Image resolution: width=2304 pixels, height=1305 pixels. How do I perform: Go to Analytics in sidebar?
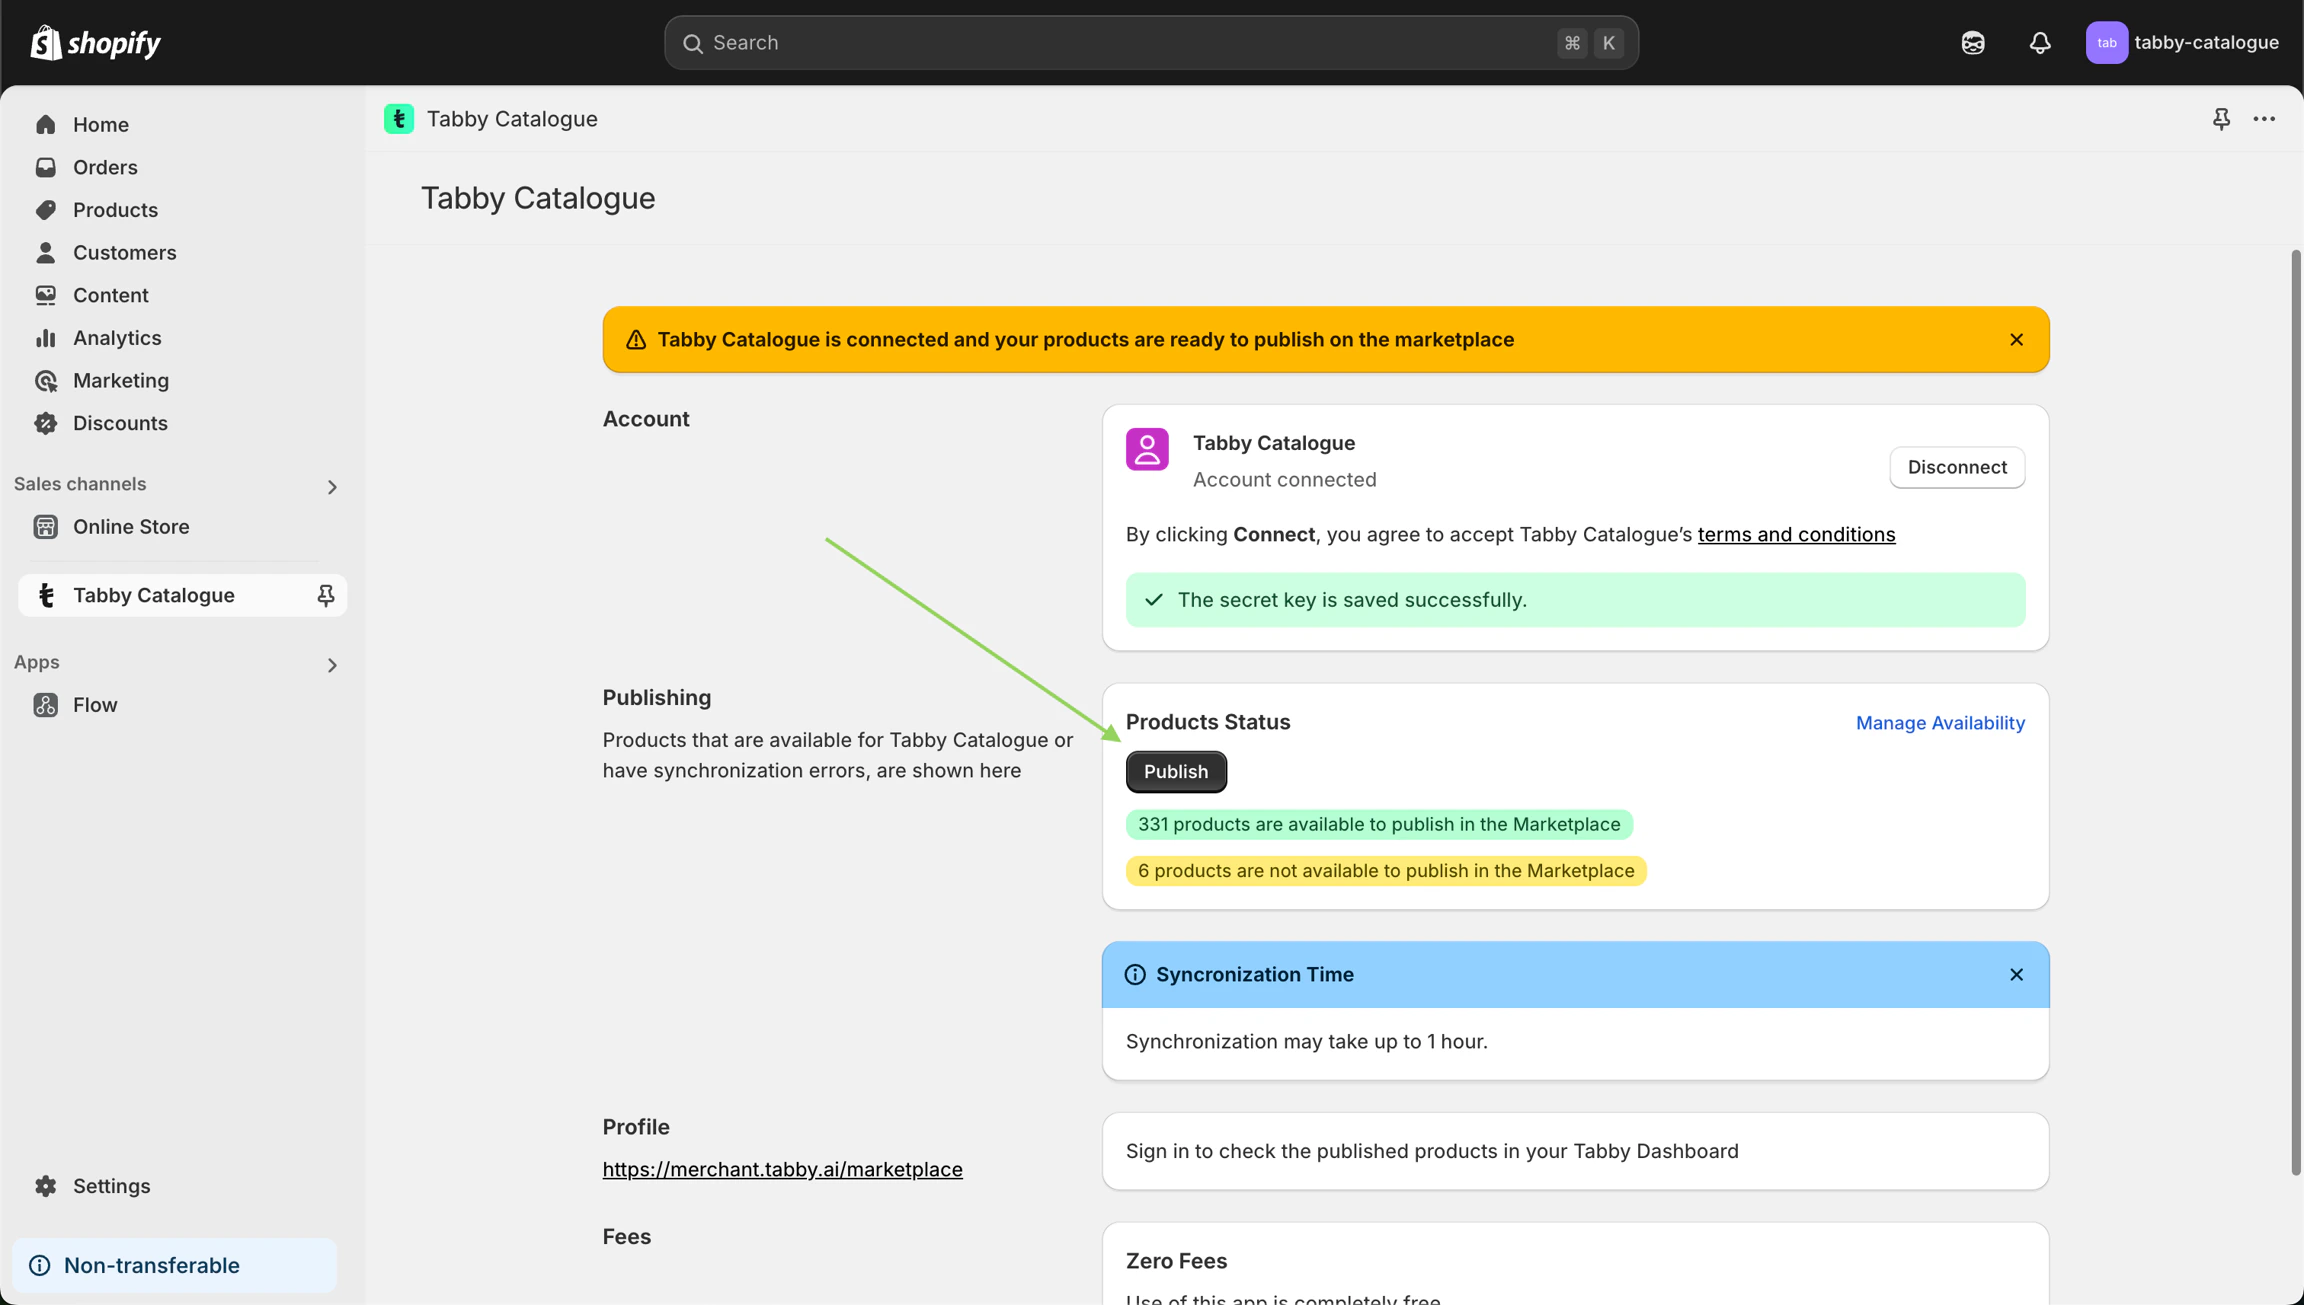116,338
